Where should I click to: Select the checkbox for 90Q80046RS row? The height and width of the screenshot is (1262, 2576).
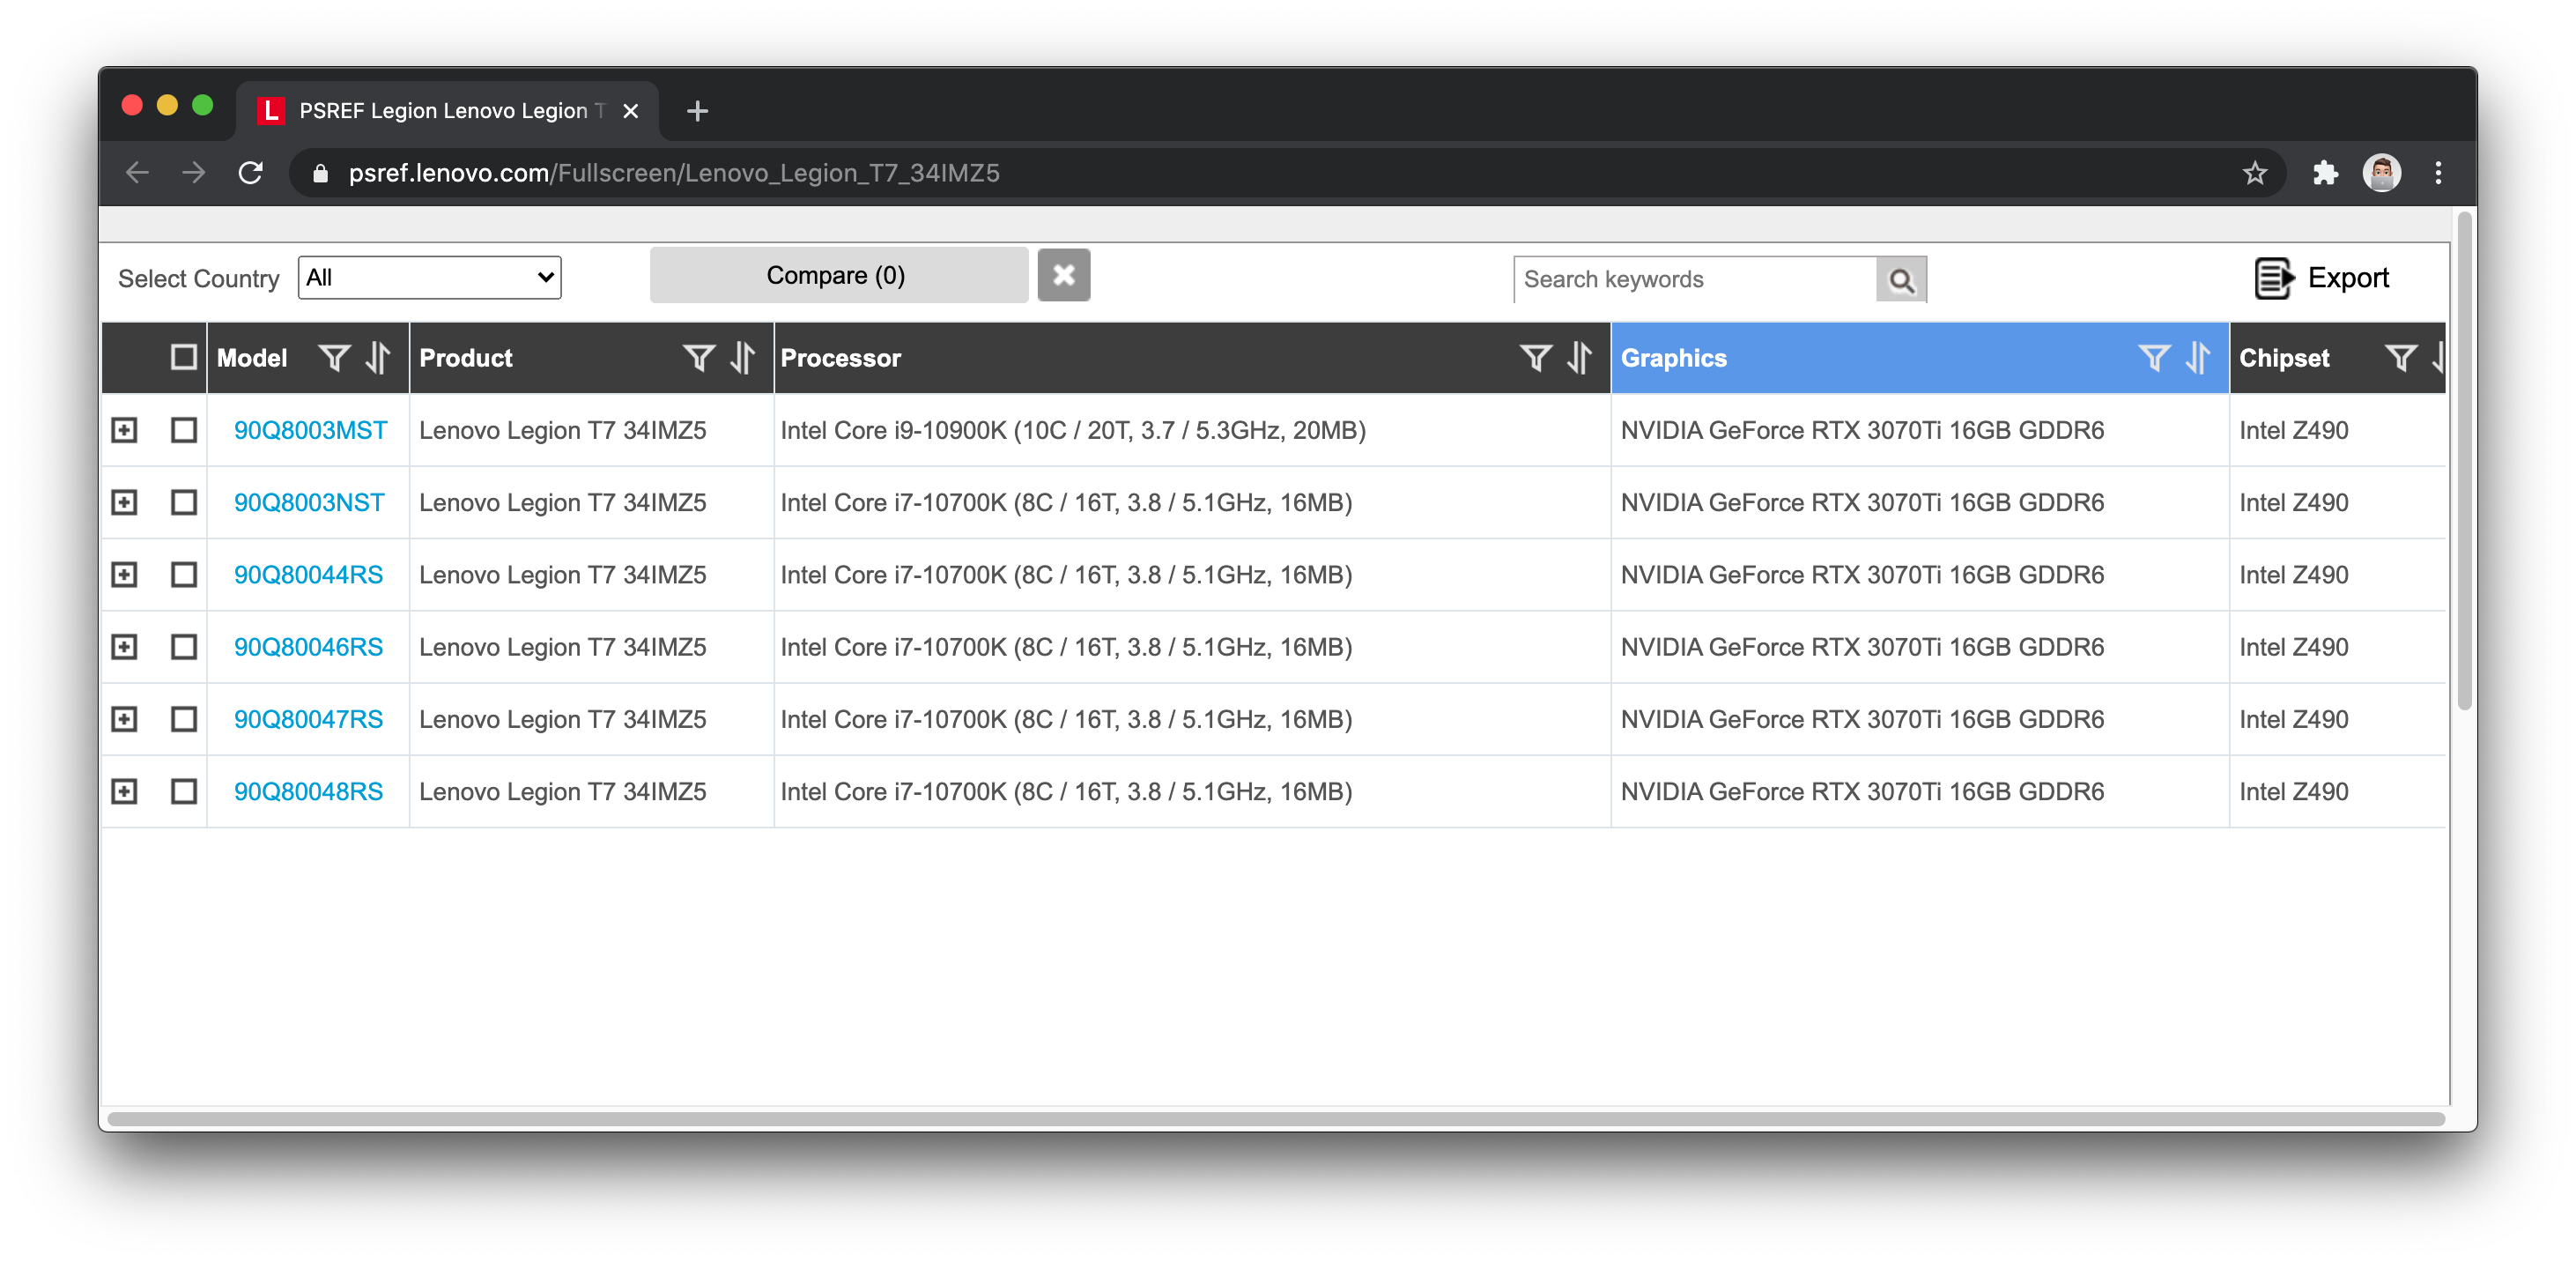click(183, 647)
